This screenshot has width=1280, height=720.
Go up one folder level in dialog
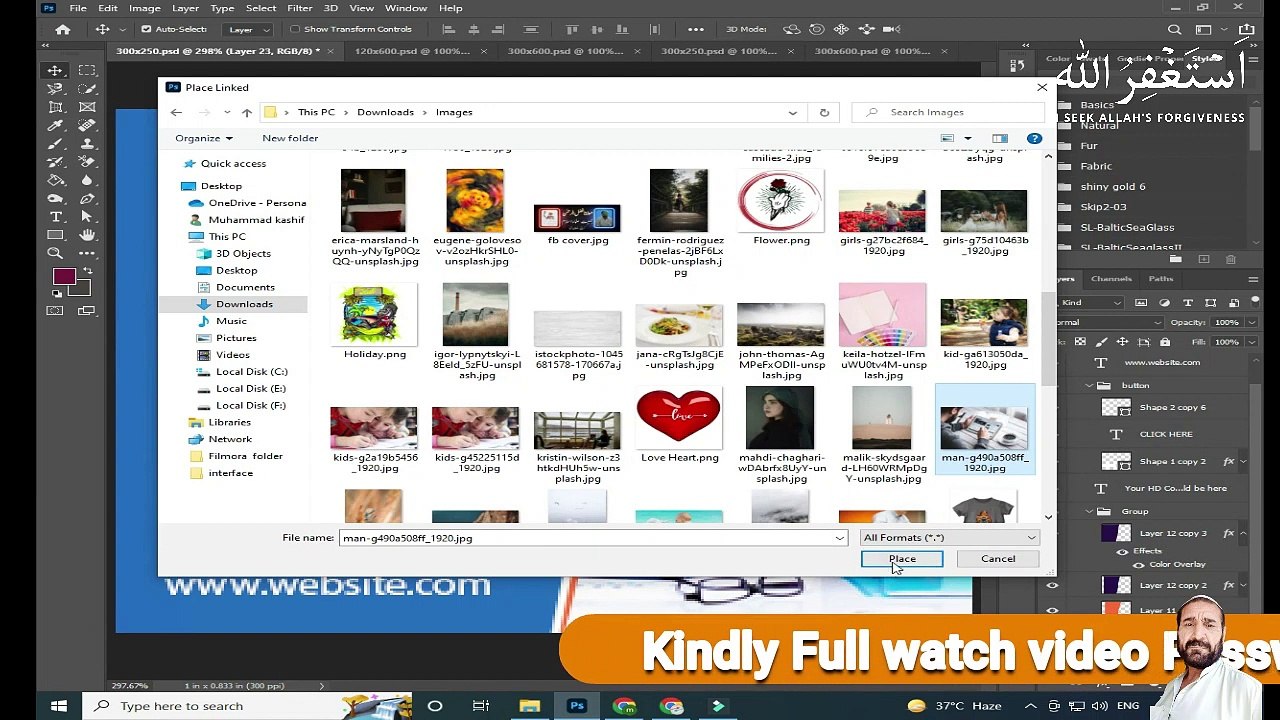pos(247,112)
